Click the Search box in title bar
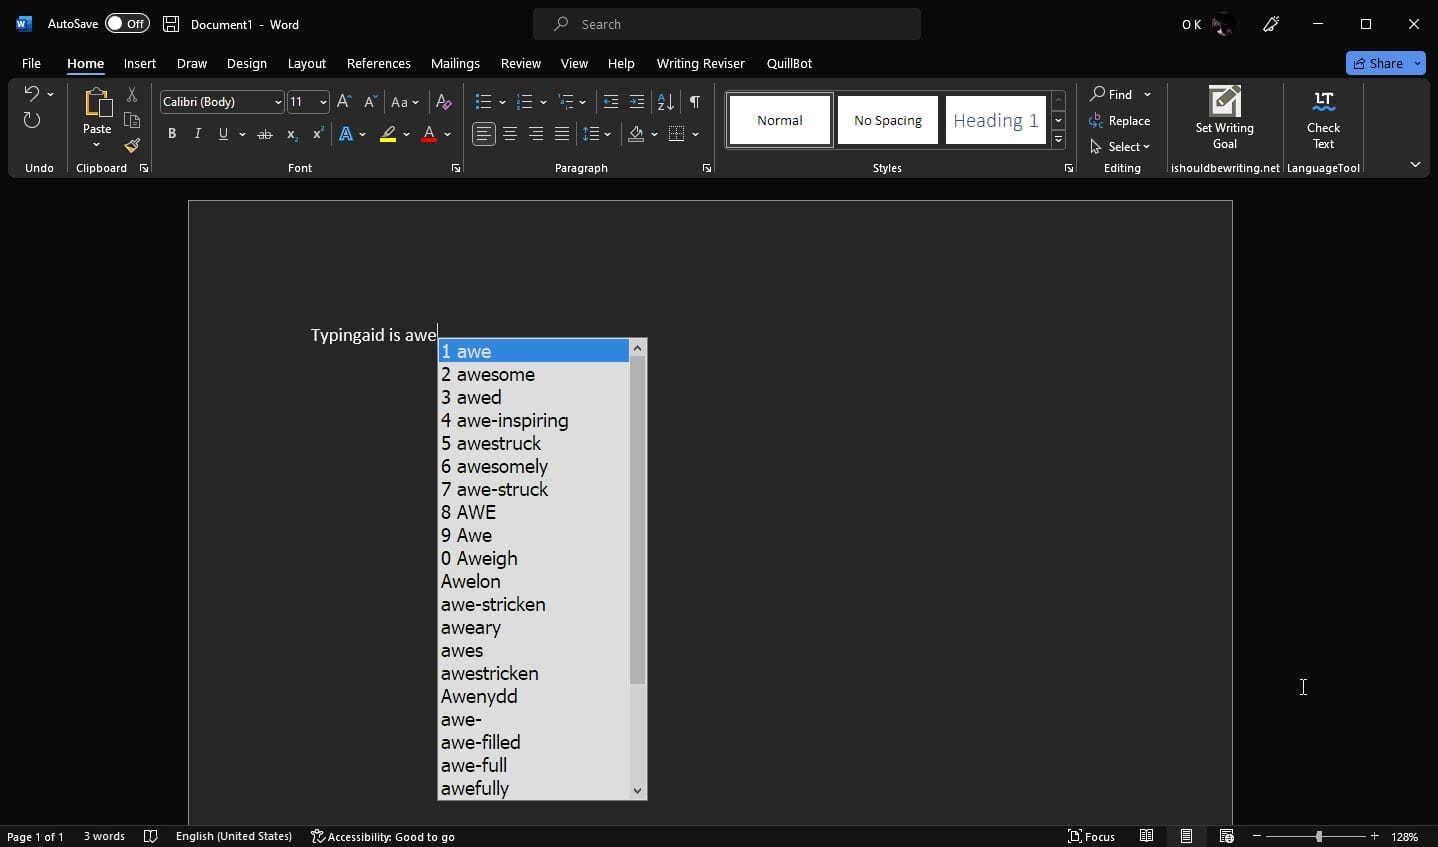The image size is (1438, 847). tap(727, 24)
